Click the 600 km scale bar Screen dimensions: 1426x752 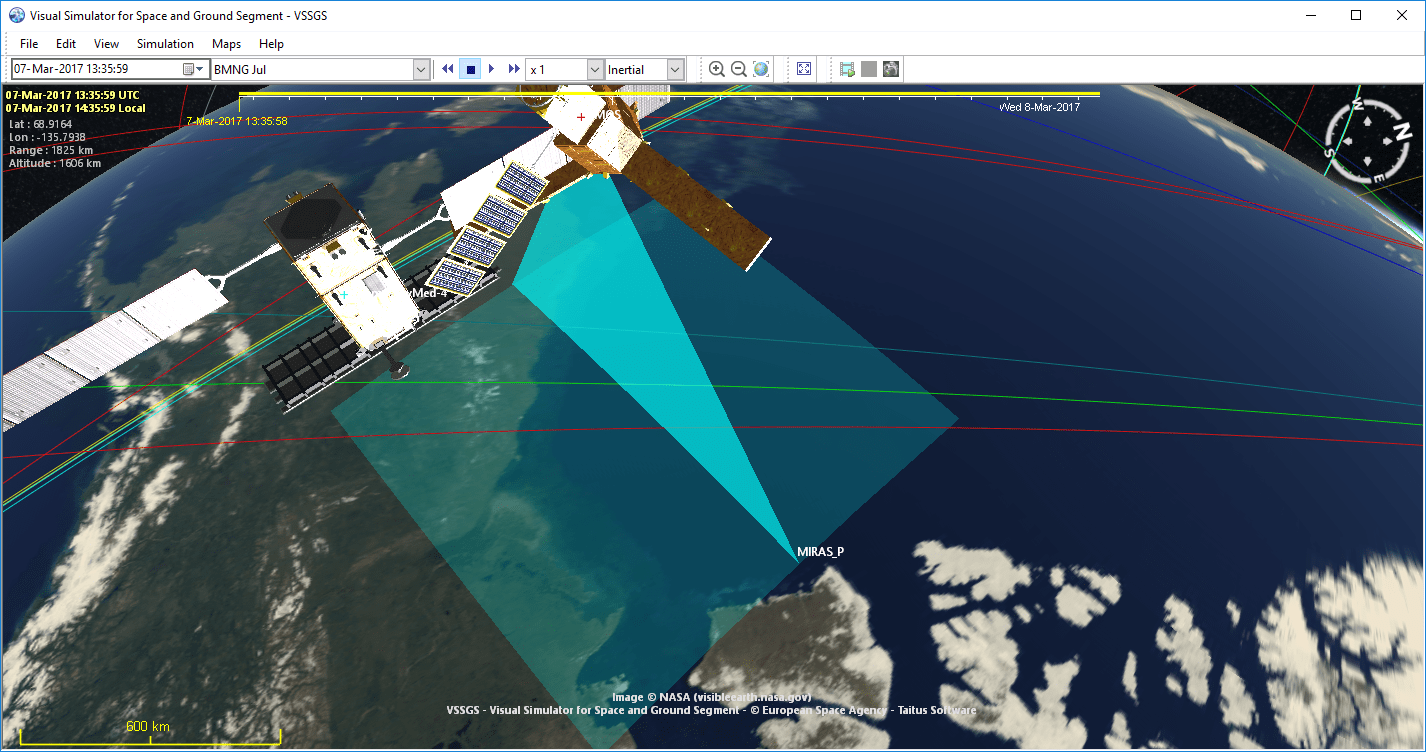(150, 735)
